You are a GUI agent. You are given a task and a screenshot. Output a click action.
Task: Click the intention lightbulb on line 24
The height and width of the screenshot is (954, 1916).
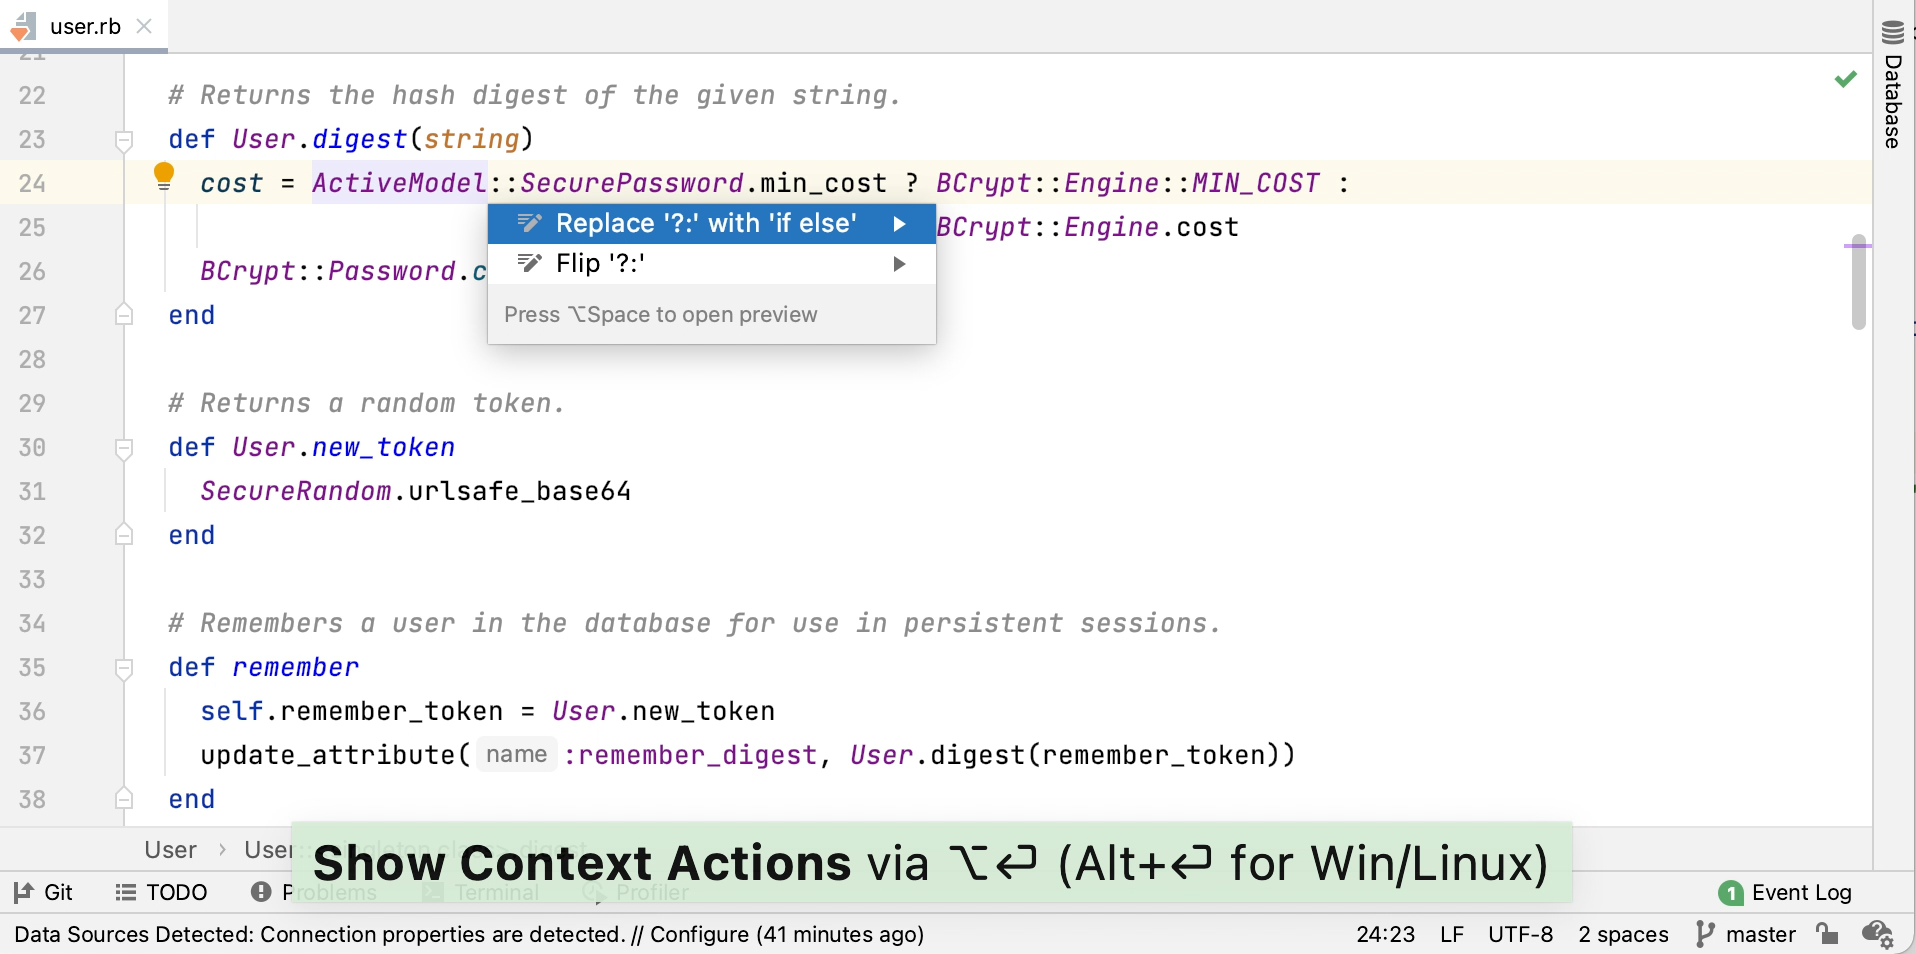tap(163, 175)
